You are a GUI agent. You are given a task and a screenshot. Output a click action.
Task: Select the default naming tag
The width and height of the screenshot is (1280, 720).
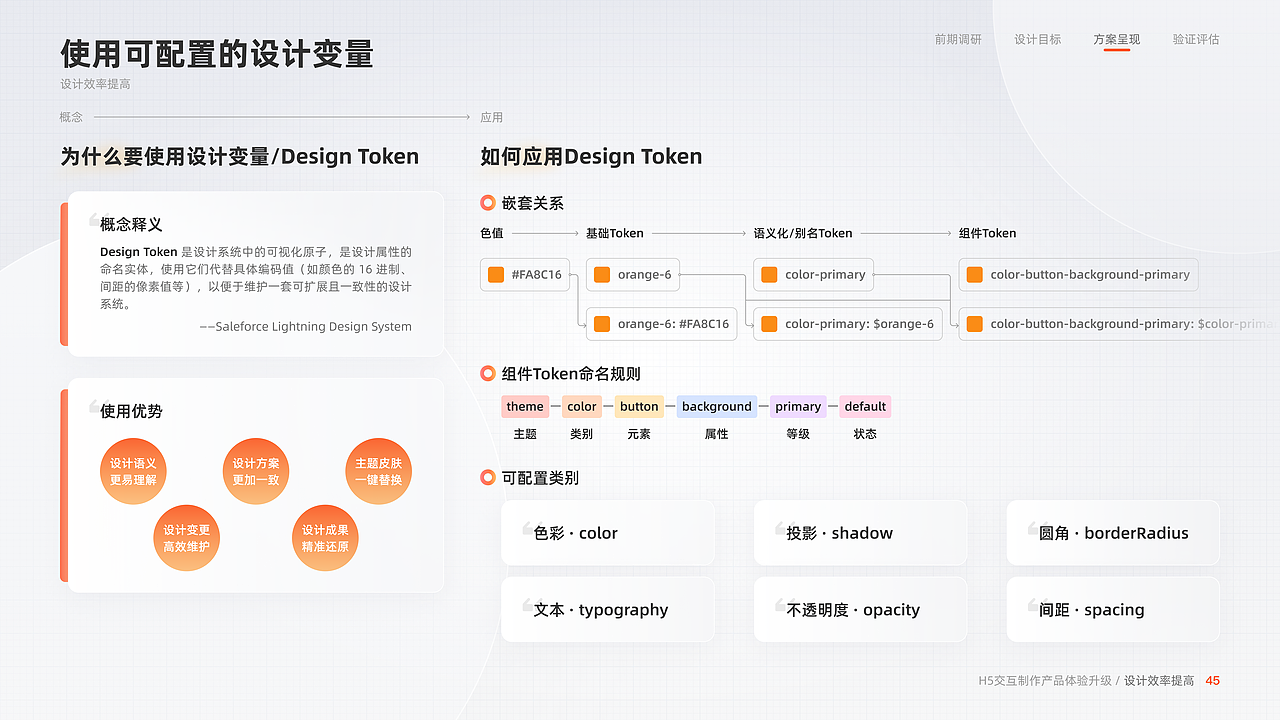[x=865, y=406]
